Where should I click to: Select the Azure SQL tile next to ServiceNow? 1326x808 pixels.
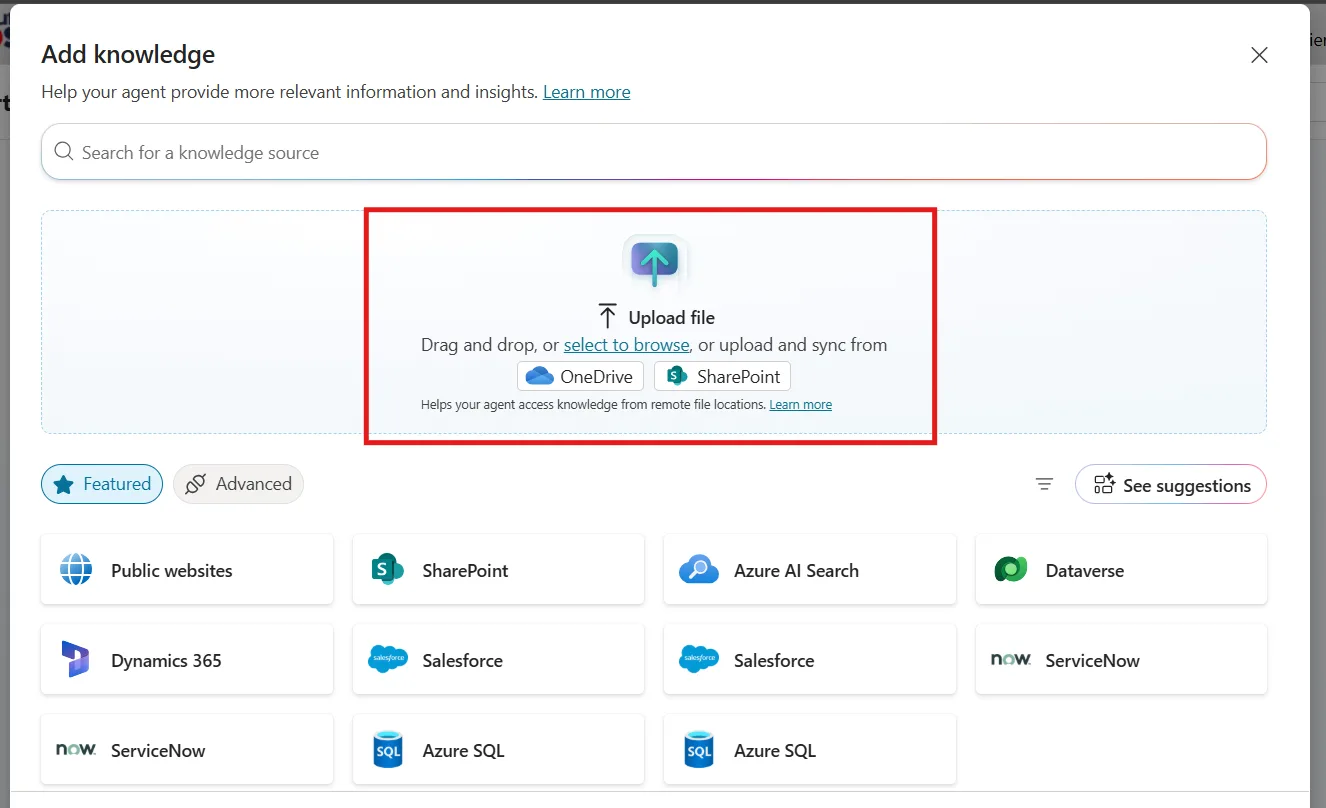498,750
